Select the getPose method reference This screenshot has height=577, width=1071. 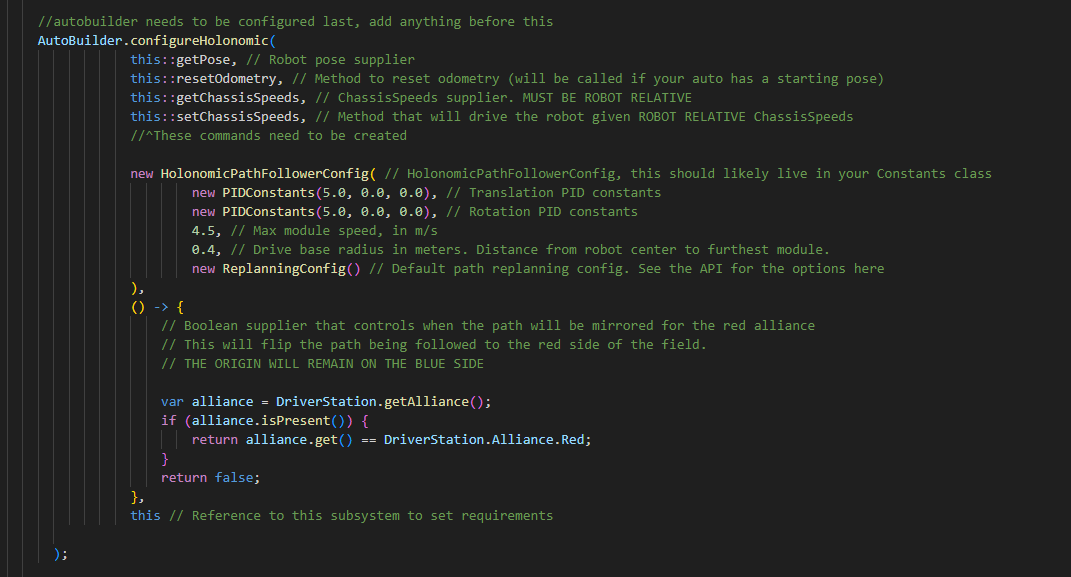tap(203, 59)
